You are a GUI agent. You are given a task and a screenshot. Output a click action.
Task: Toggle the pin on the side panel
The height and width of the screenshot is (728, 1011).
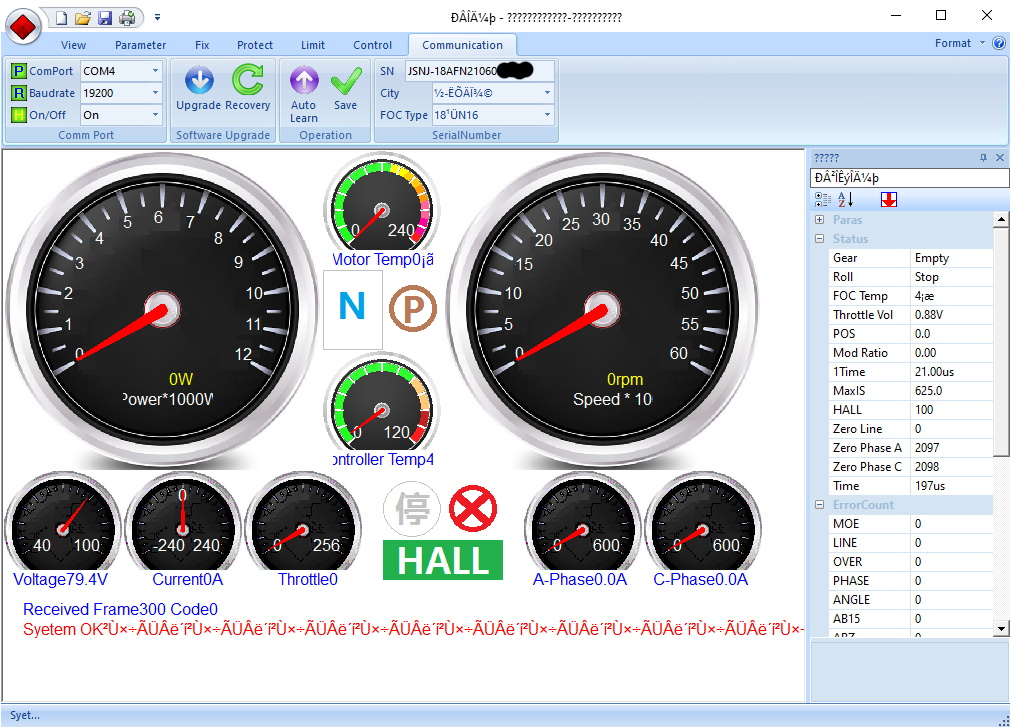pyautogui.click(x=983, y=158)
